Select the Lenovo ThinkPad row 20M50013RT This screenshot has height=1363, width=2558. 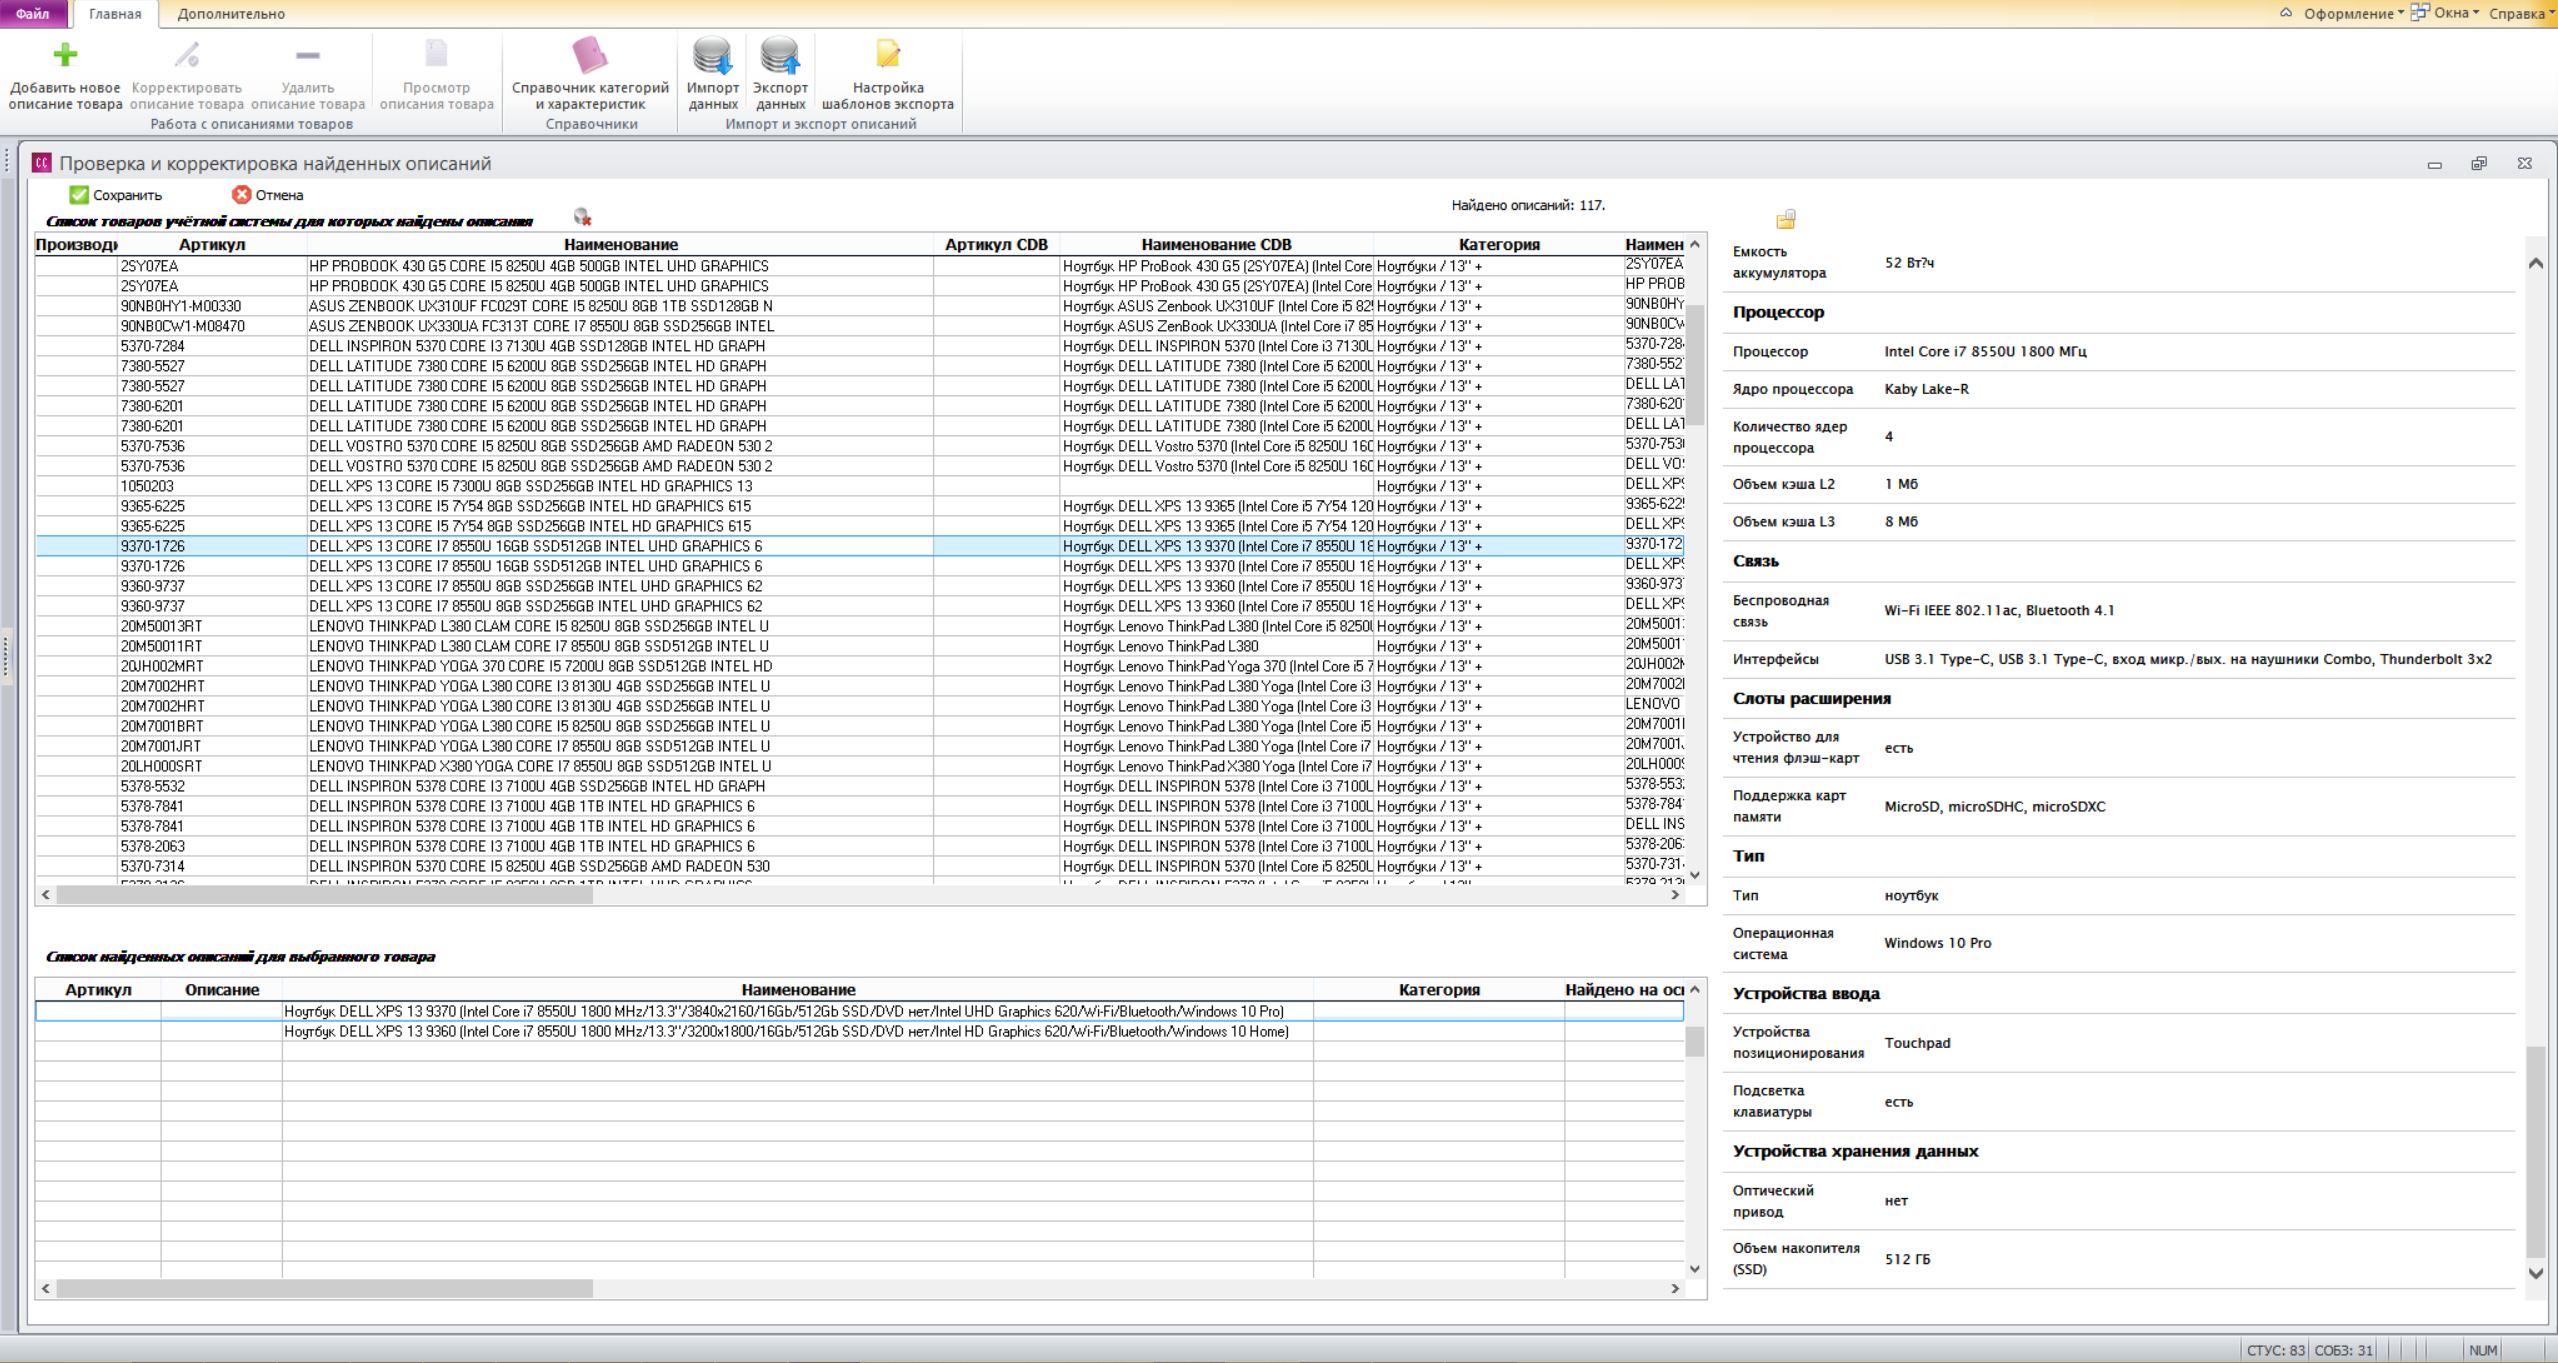pyautogui.click(x=860, y=626)
